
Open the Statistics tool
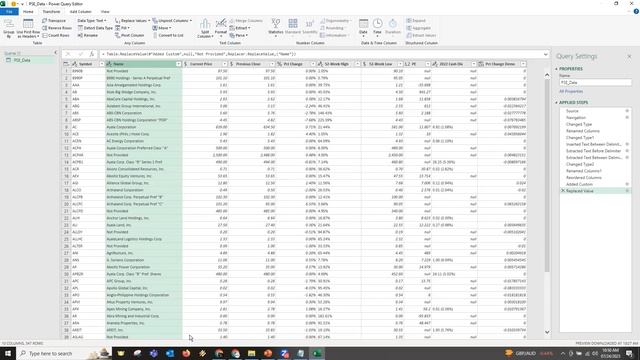pyautogui.click(x=276, y=27)
